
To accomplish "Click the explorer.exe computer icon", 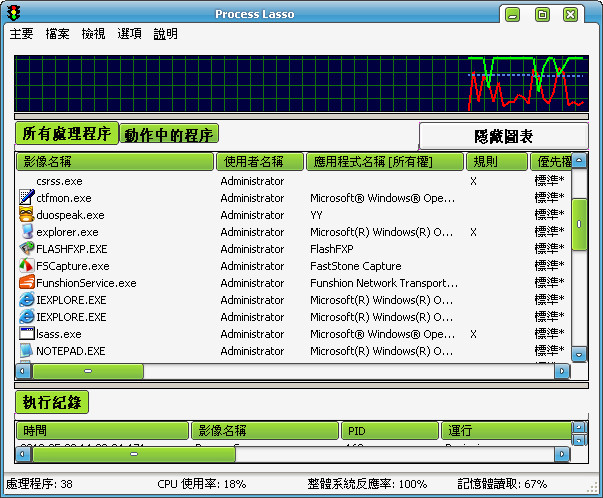I will (27, 231).
